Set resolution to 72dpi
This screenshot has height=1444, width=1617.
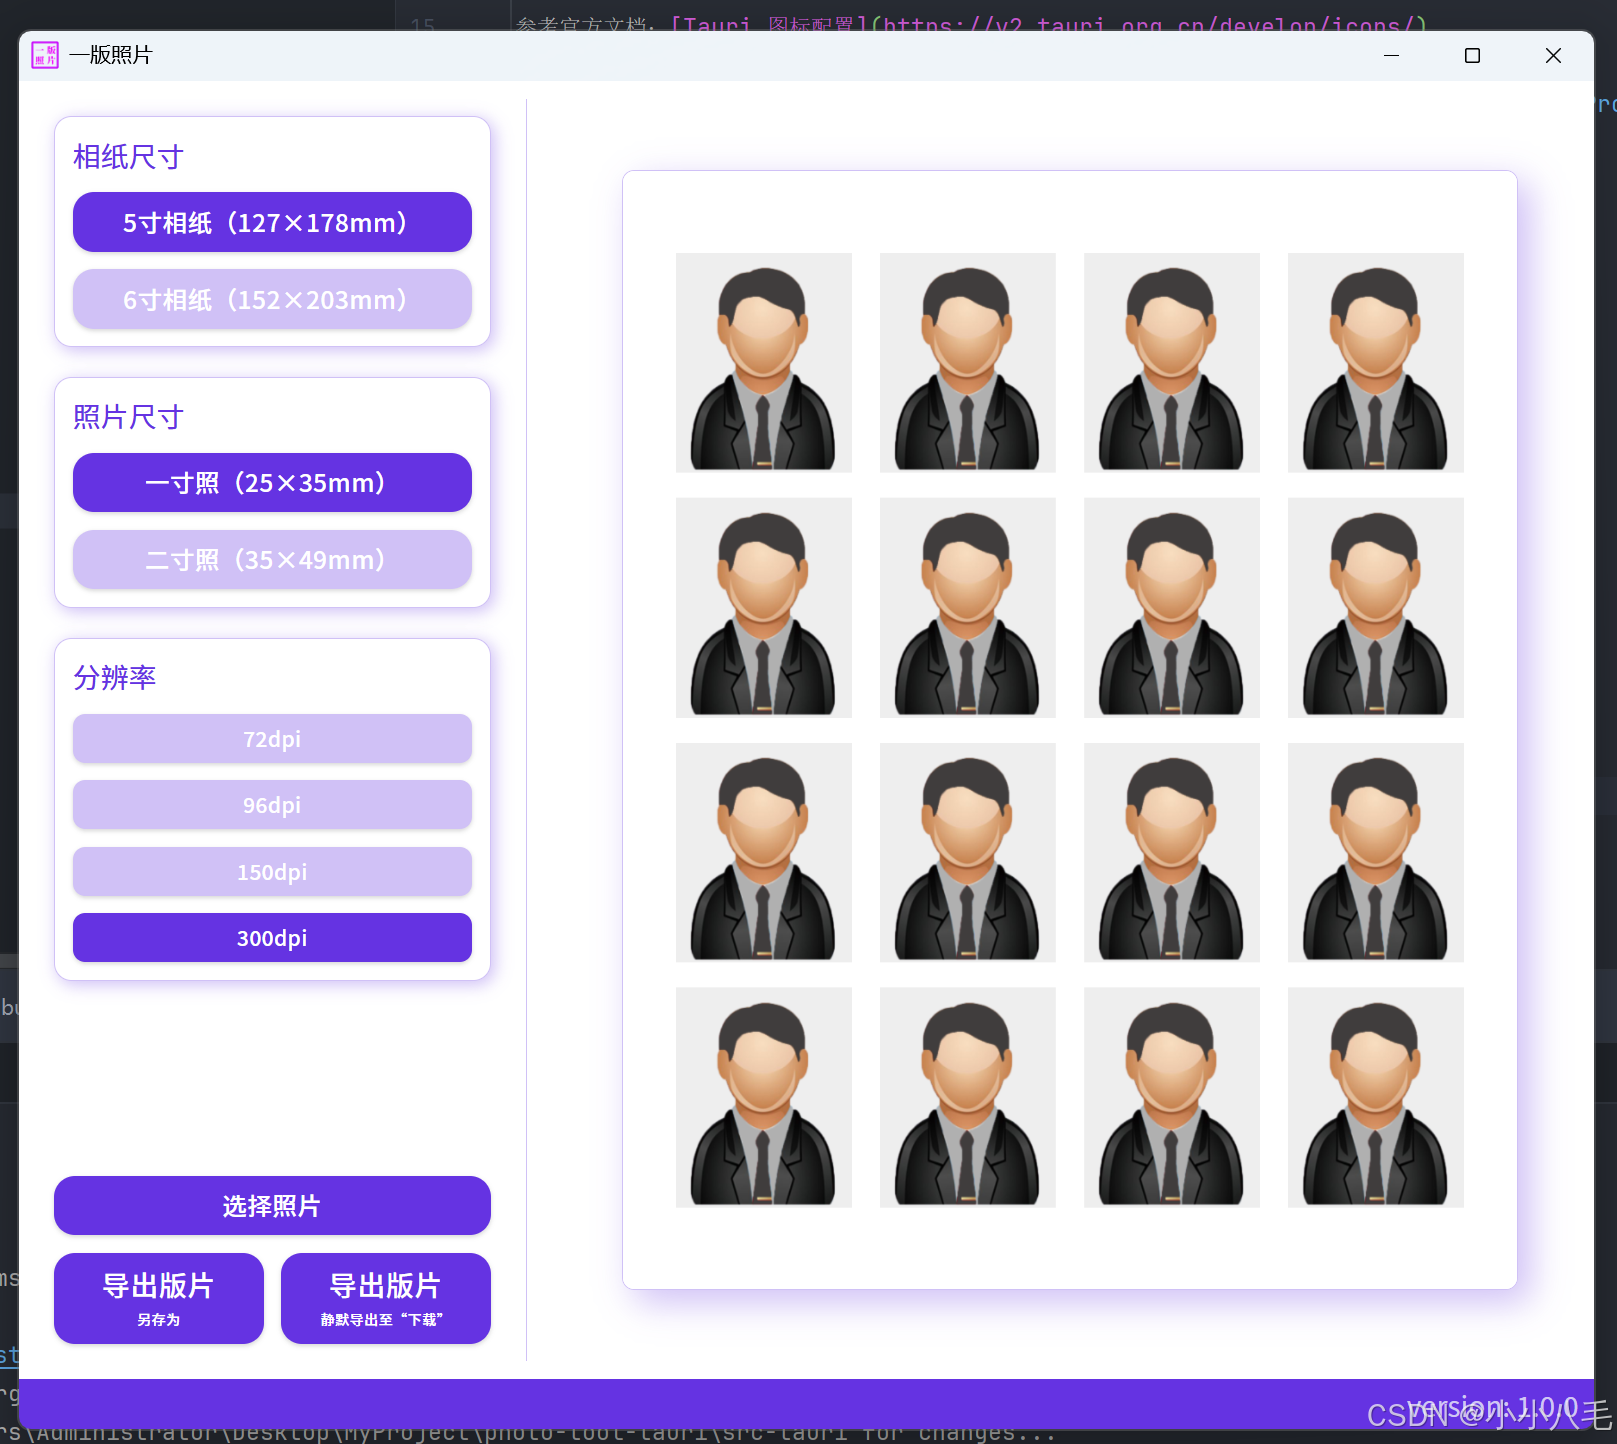[x=272, y=739]
